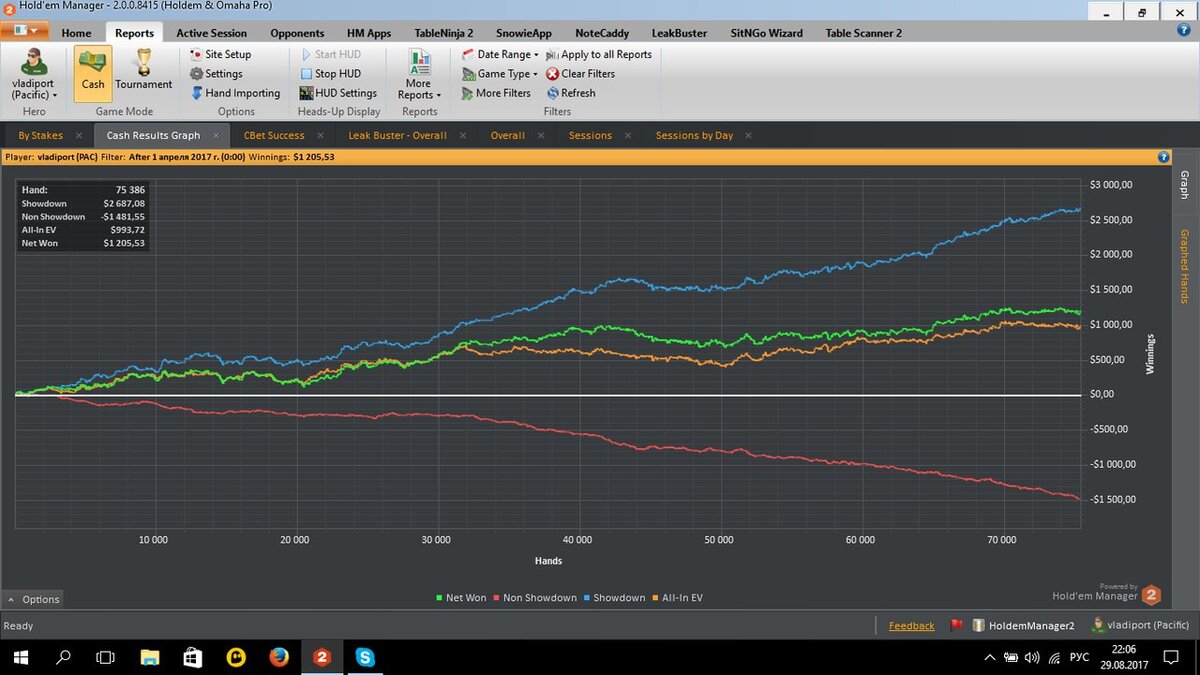1200x675 pixels.
Task: Switch to Sessions by Day tab
Action: (x=694, y=135)
